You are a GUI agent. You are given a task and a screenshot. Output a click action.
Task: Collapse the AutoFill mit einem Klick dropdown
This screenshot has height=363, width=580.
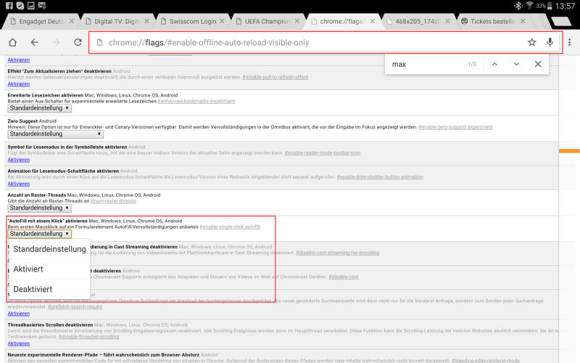(x=40, y=234)
